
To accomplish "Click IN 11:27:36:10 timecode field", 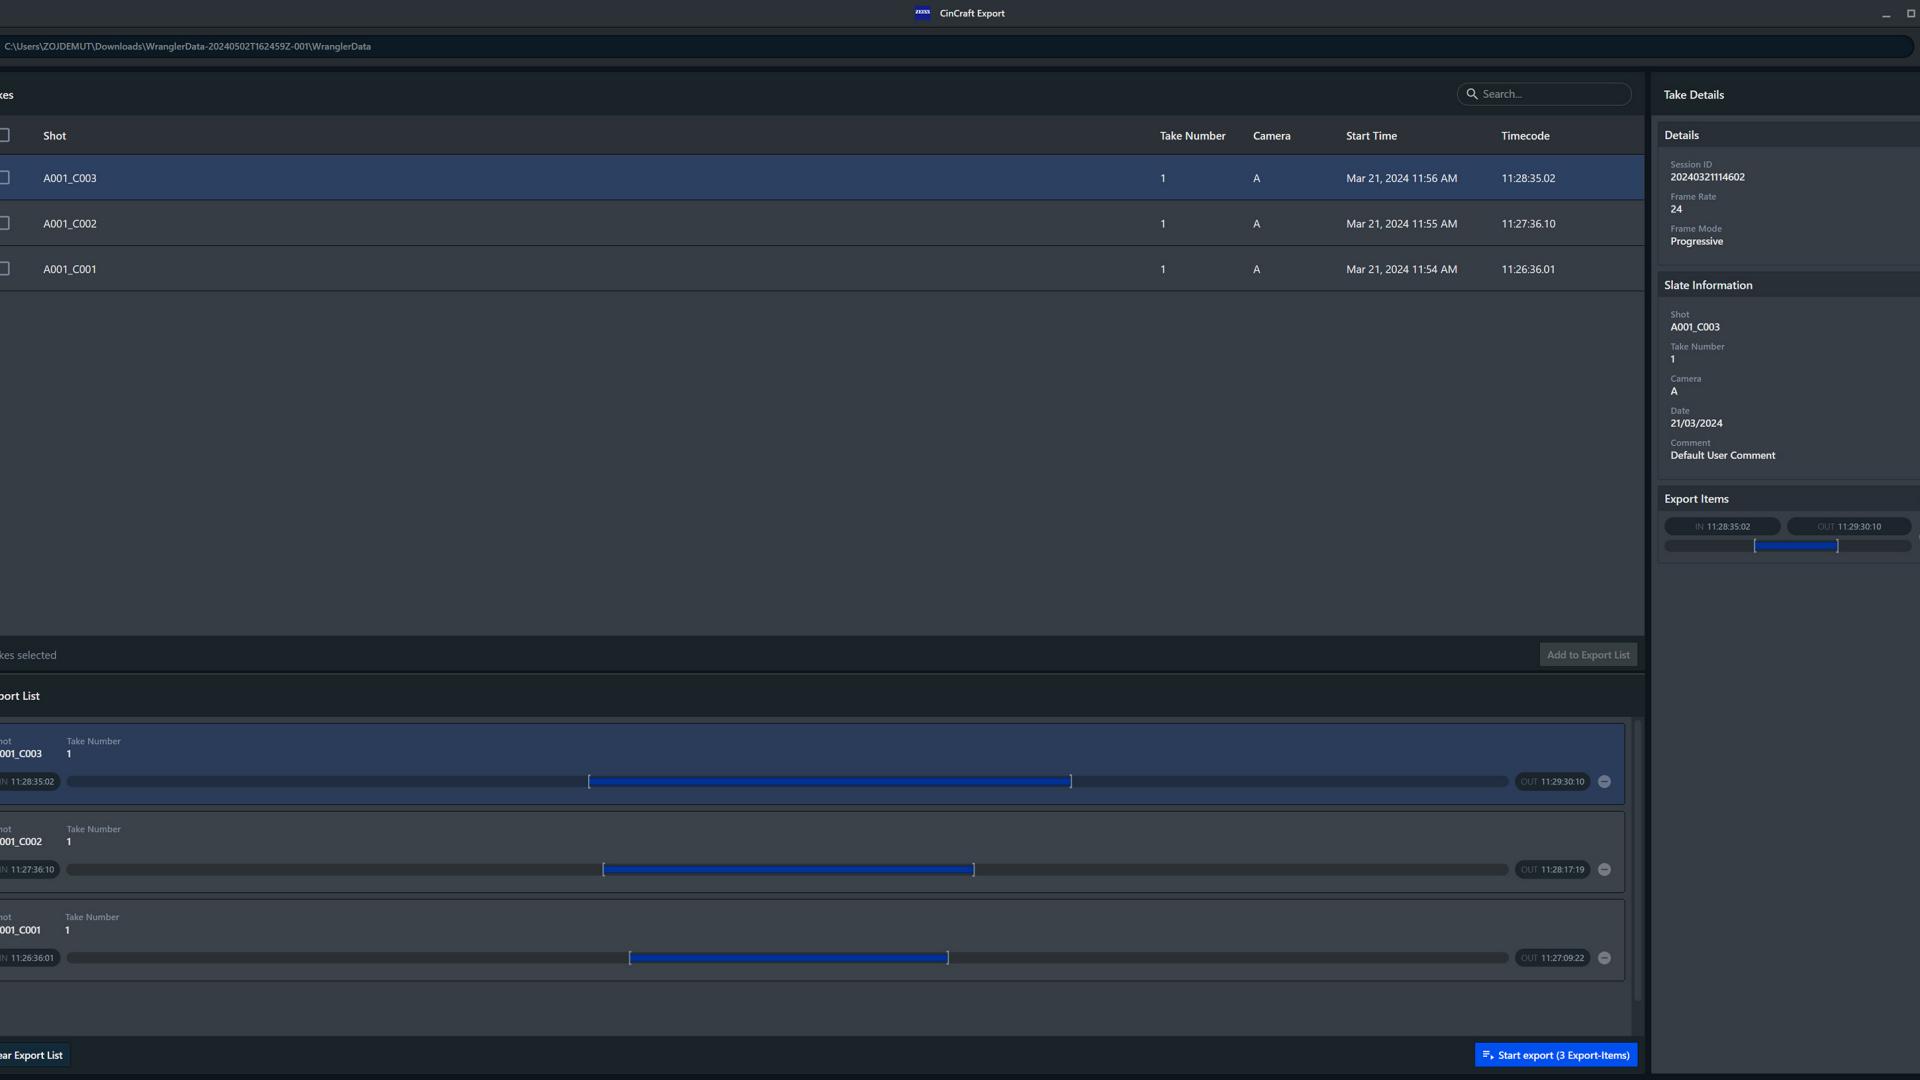I will (x=29, y=870).
